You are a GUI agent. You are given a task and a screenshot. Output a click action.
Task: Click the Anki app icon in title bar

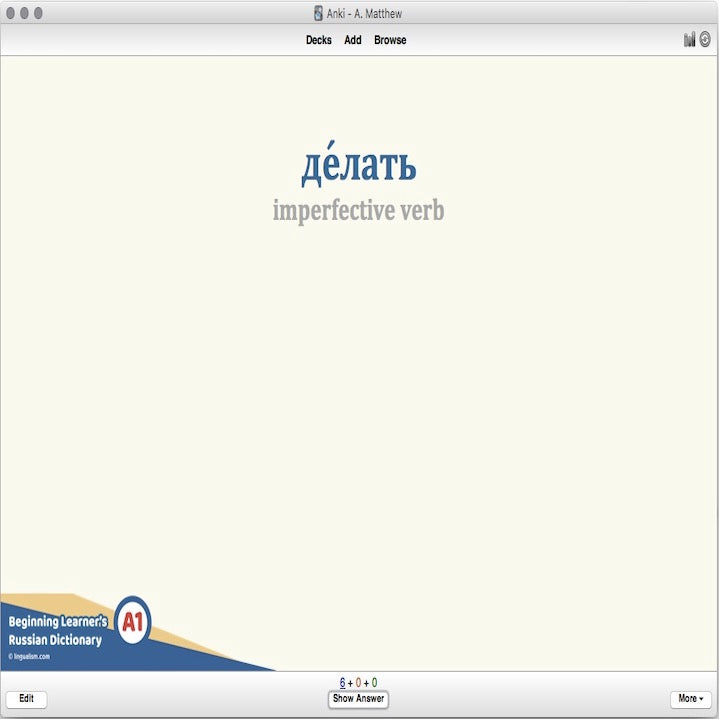318,13
